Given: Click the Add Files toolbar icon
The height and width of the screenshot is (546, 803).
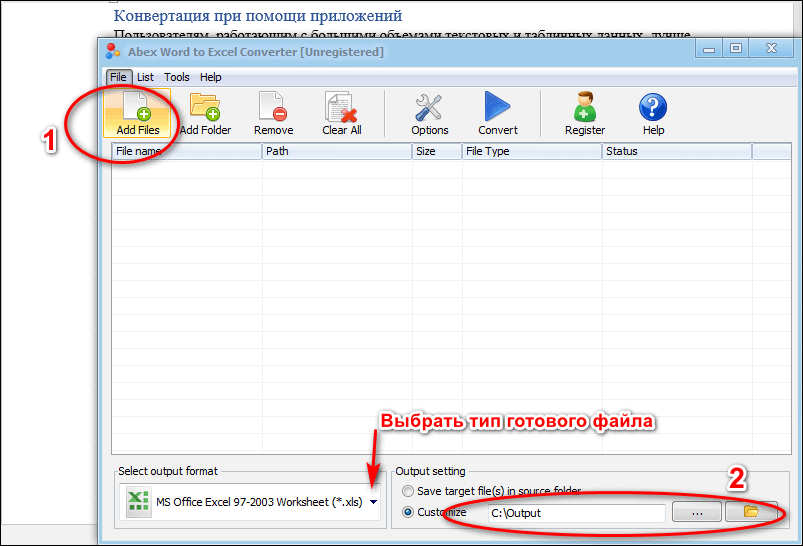Looking at the screenshot, I should coord(137,113).
